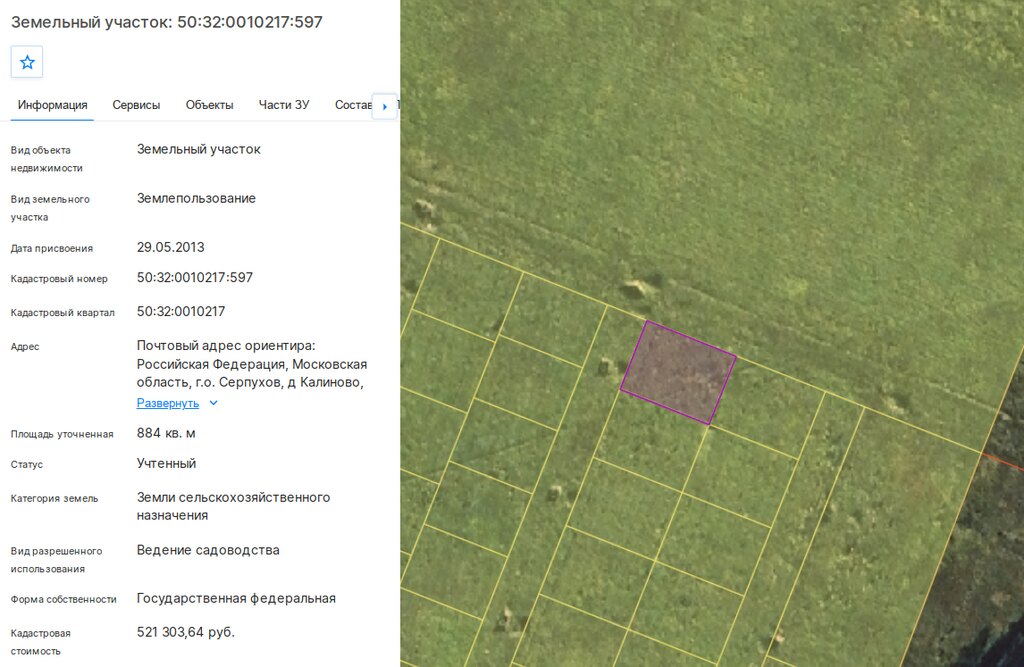1024x667 pixels.
Task: Expand the address with the chevron arrow
Action: click(x=213, y=403)
